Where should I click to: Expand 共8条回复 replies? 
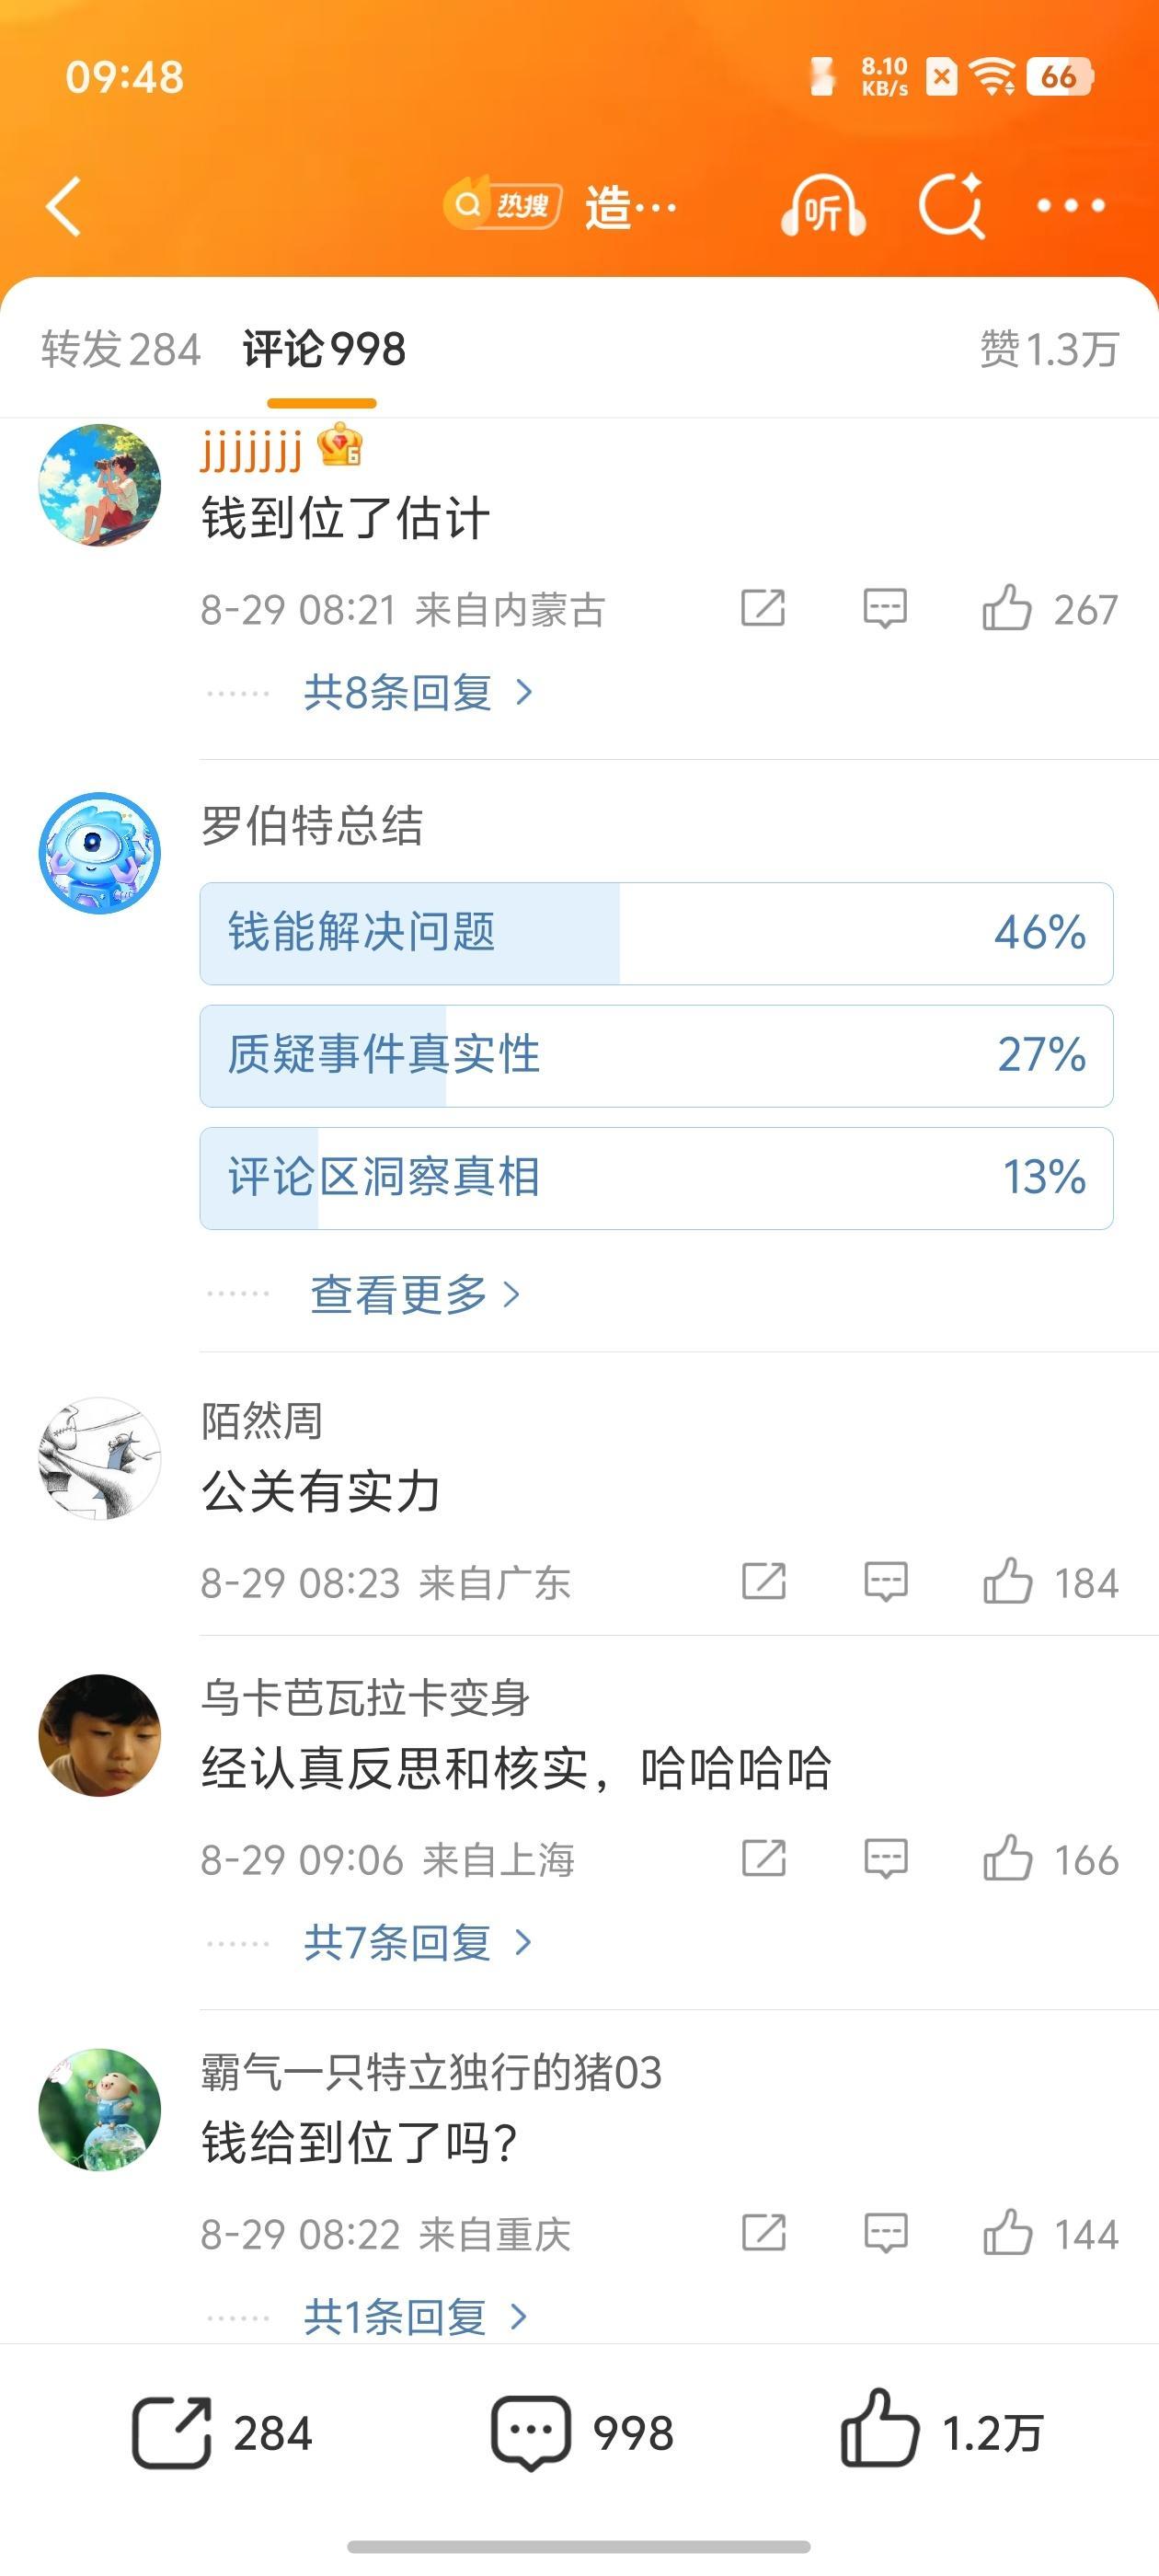[418, 692]
